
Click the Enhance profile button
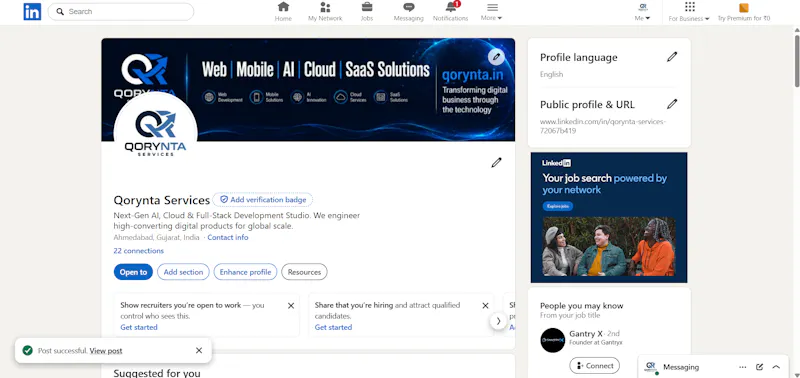tap(245, 272)
